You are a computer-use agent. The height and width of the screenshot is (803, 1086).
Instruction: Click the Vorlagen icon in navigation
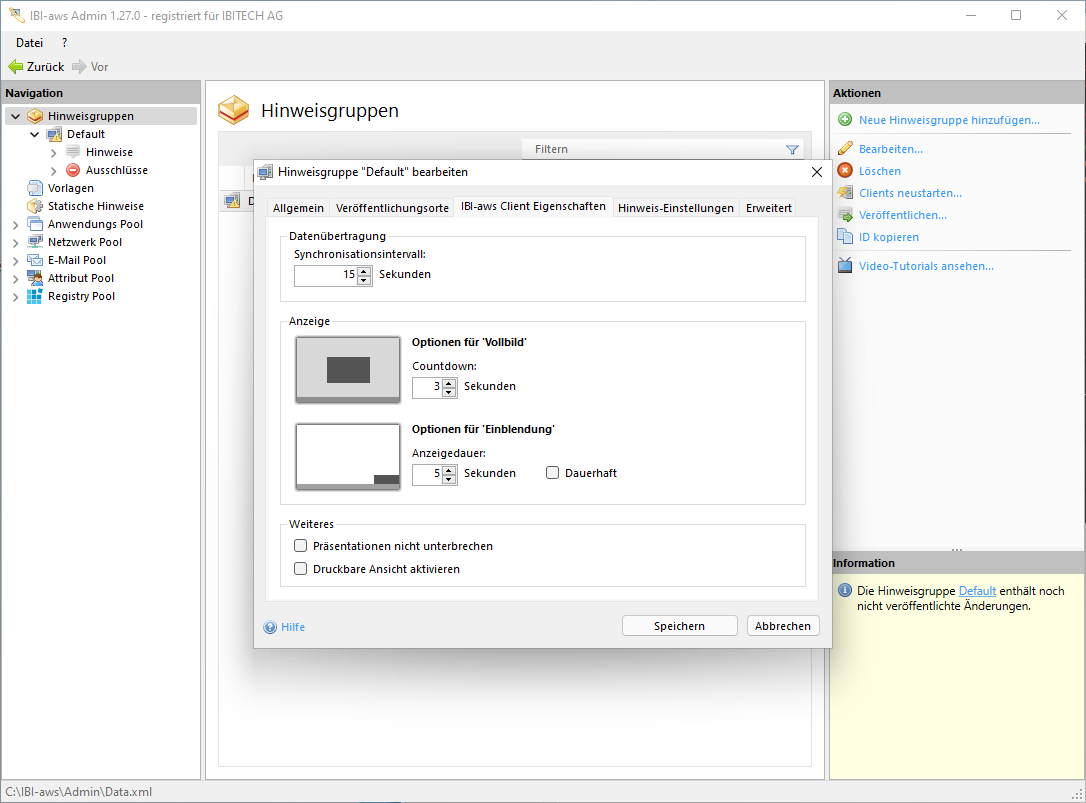click(x=35, y=188)
